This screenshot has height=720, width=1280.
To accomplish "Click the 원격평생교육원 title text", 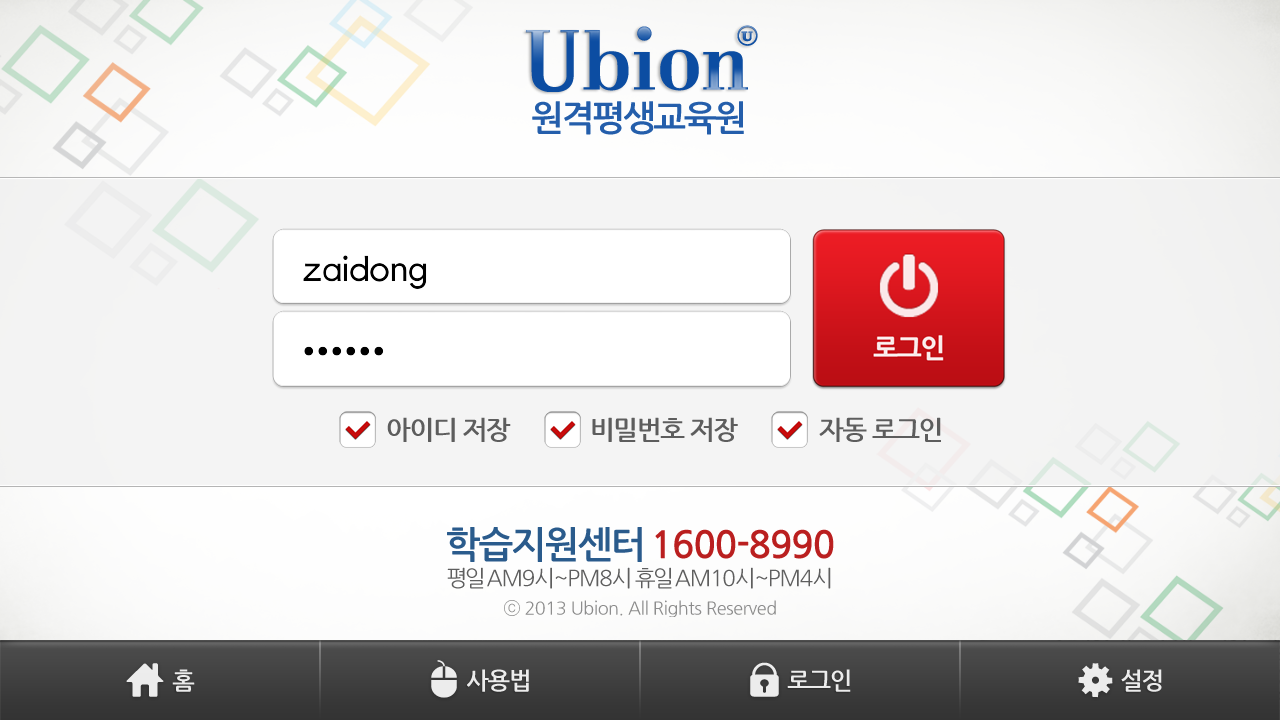I will [639, 116].
